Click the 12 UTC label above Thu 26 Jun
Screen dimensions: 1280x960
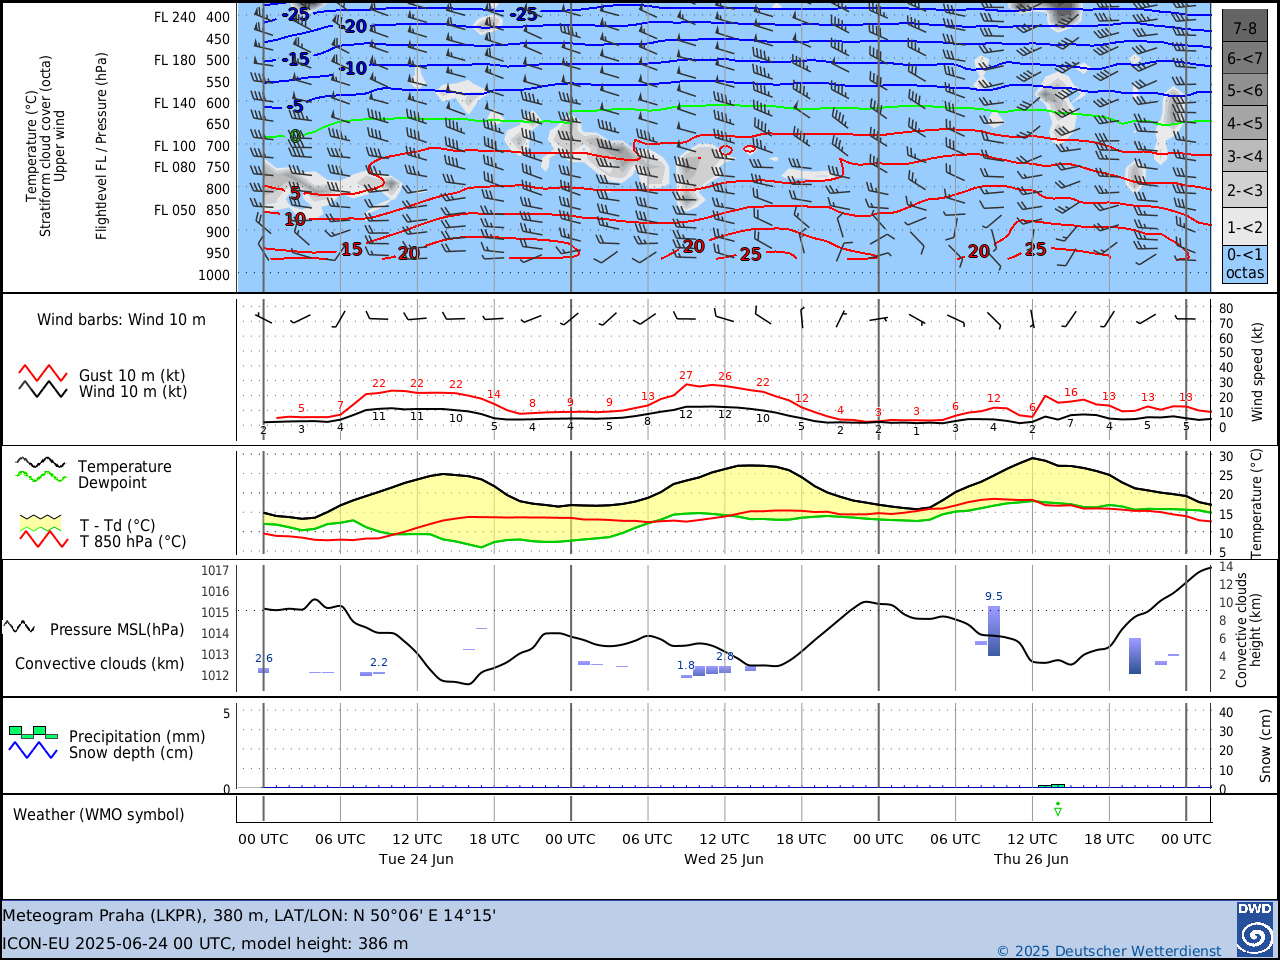tap(1032, 839)
